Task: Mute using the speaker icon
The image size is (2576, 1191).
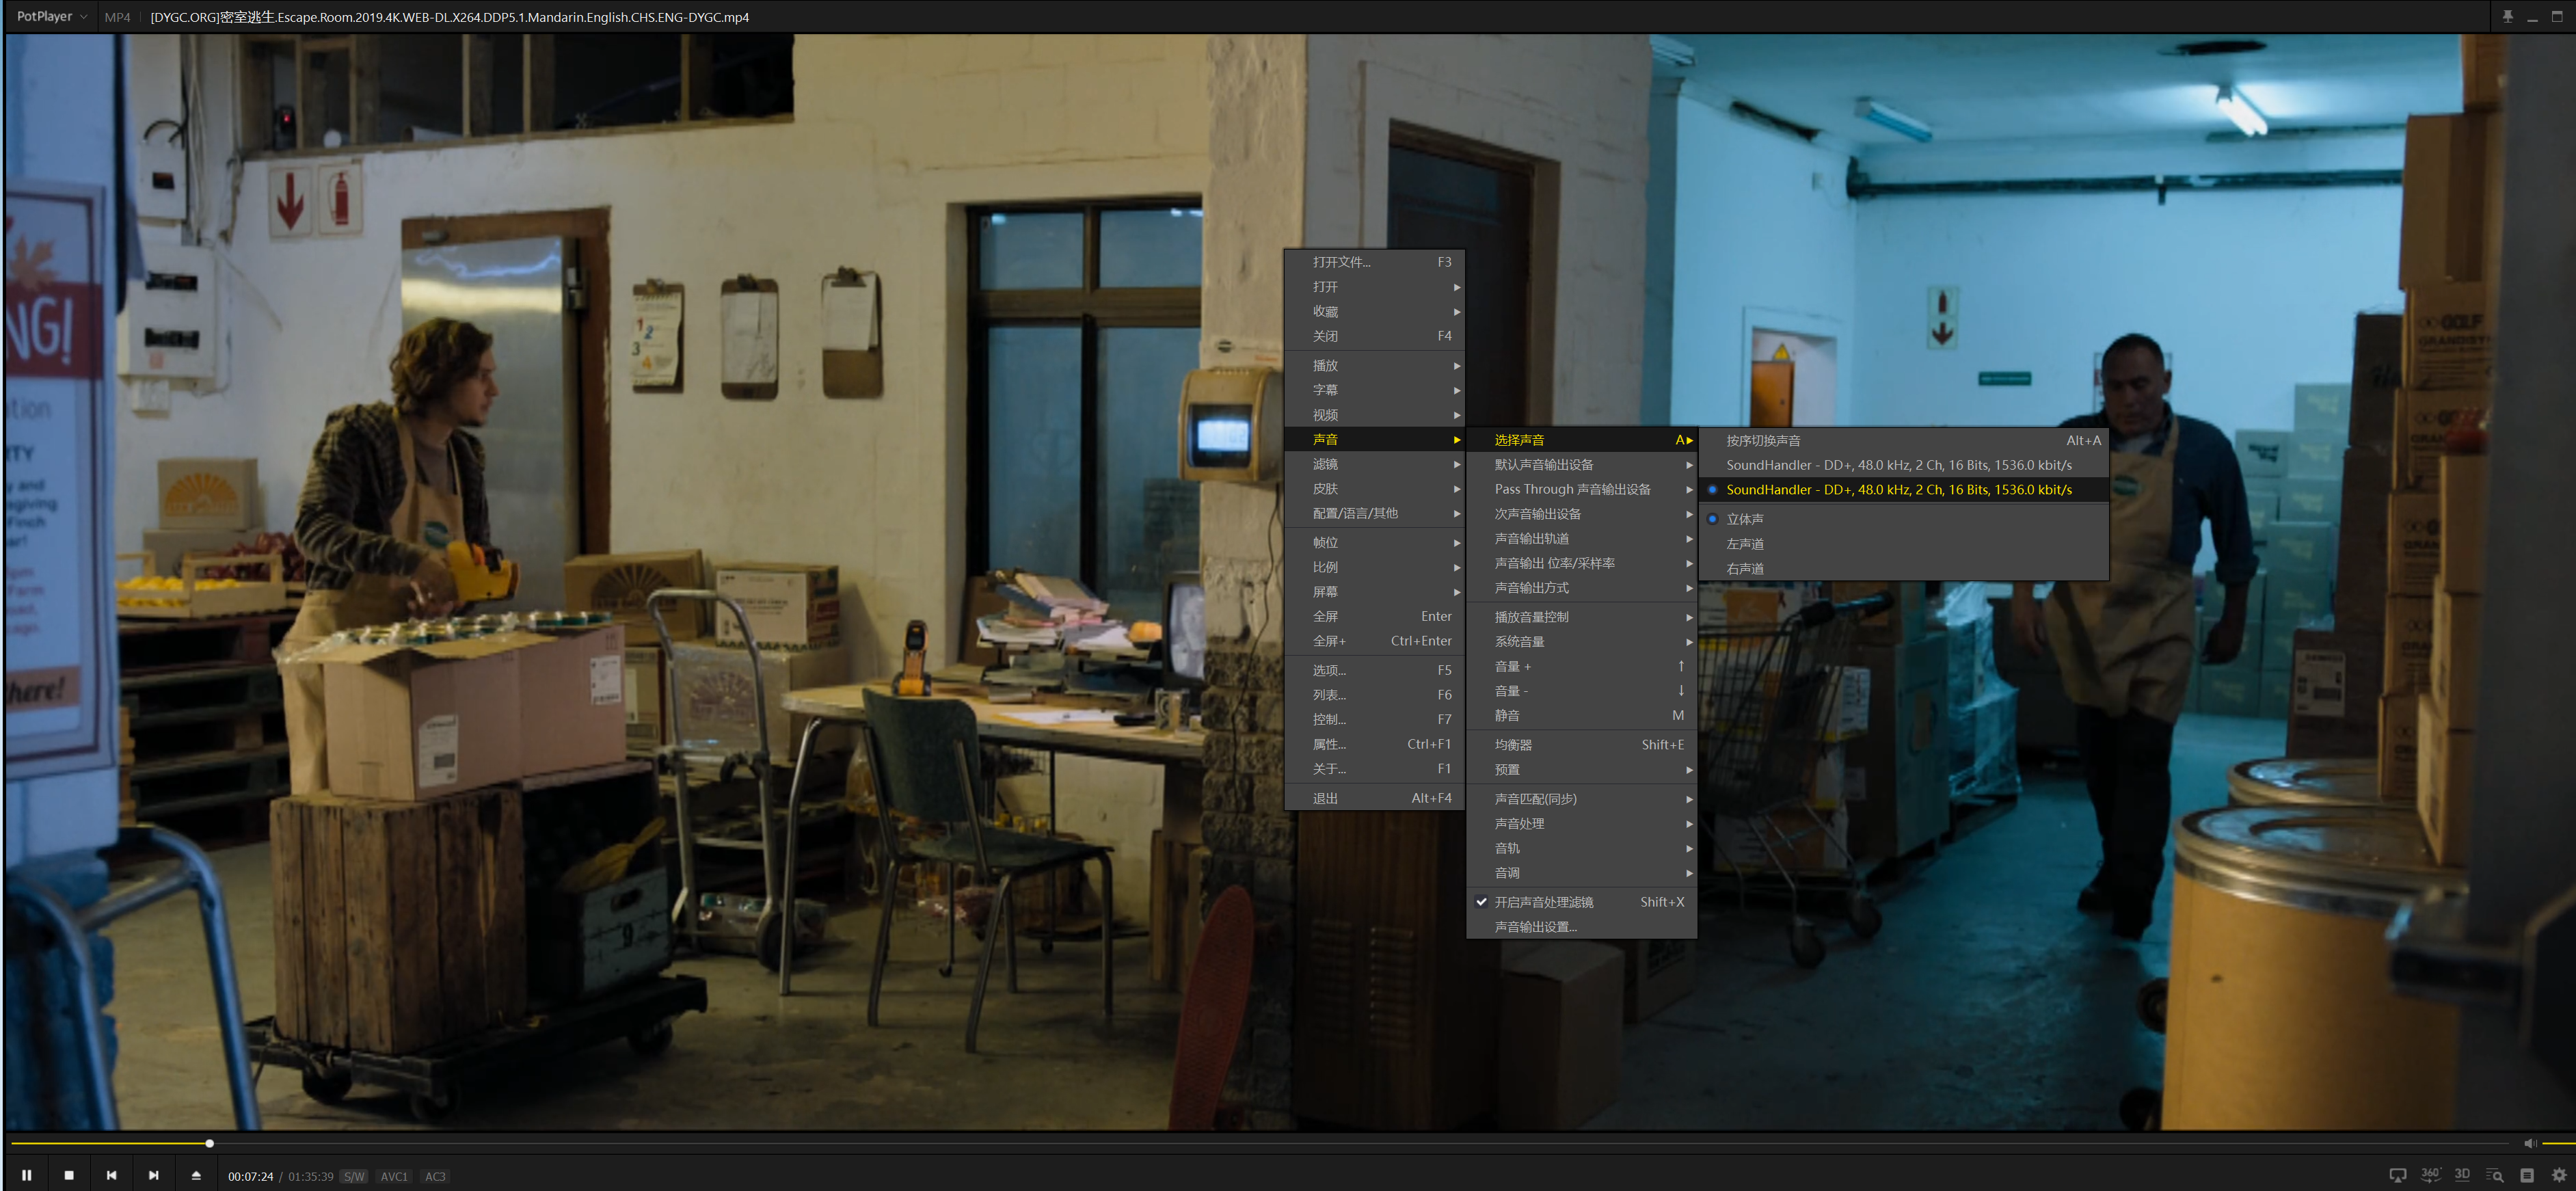Action: pyautogui.click(x=2529, y=1143)
